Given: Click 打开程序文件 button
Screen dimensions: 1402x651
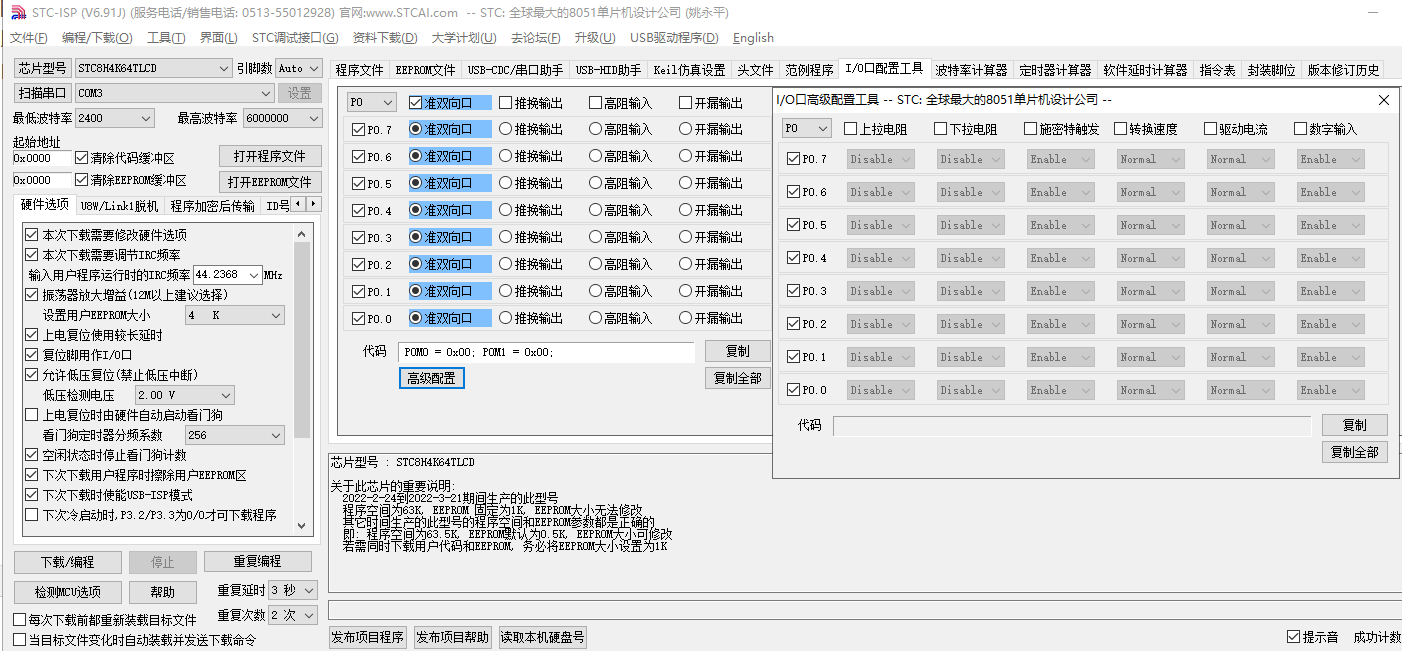Looking at the screenshot, I should (270, 156).
